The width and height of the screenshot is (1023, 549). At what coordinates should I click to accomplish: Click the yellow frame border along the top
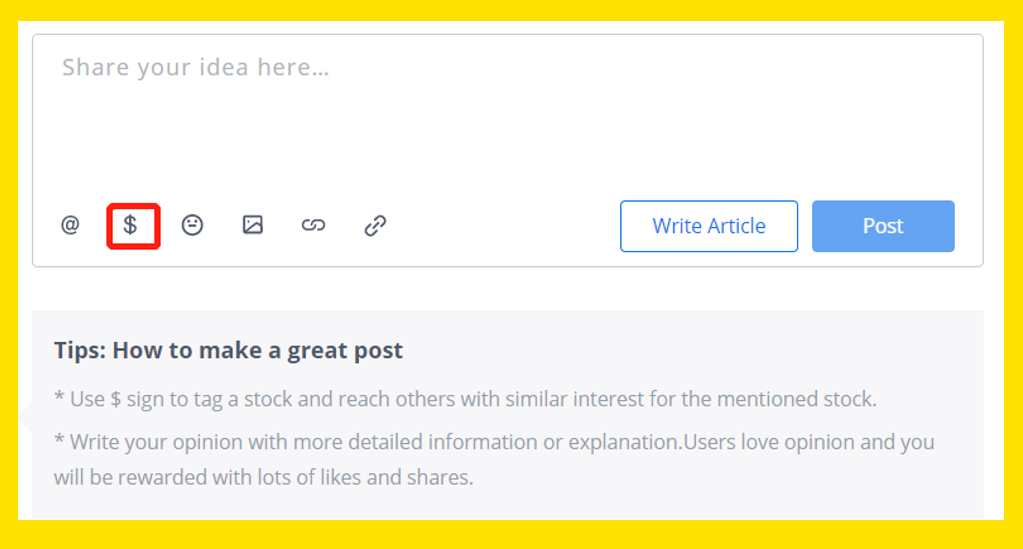512,10
